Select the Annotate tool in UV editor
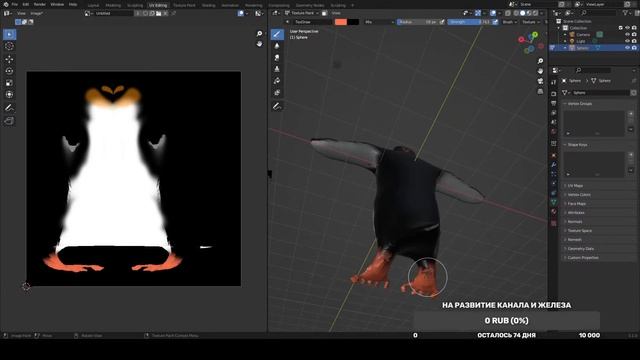Viewport: 640px width, 360px height. pyautogui.click(x=9, y=108)
